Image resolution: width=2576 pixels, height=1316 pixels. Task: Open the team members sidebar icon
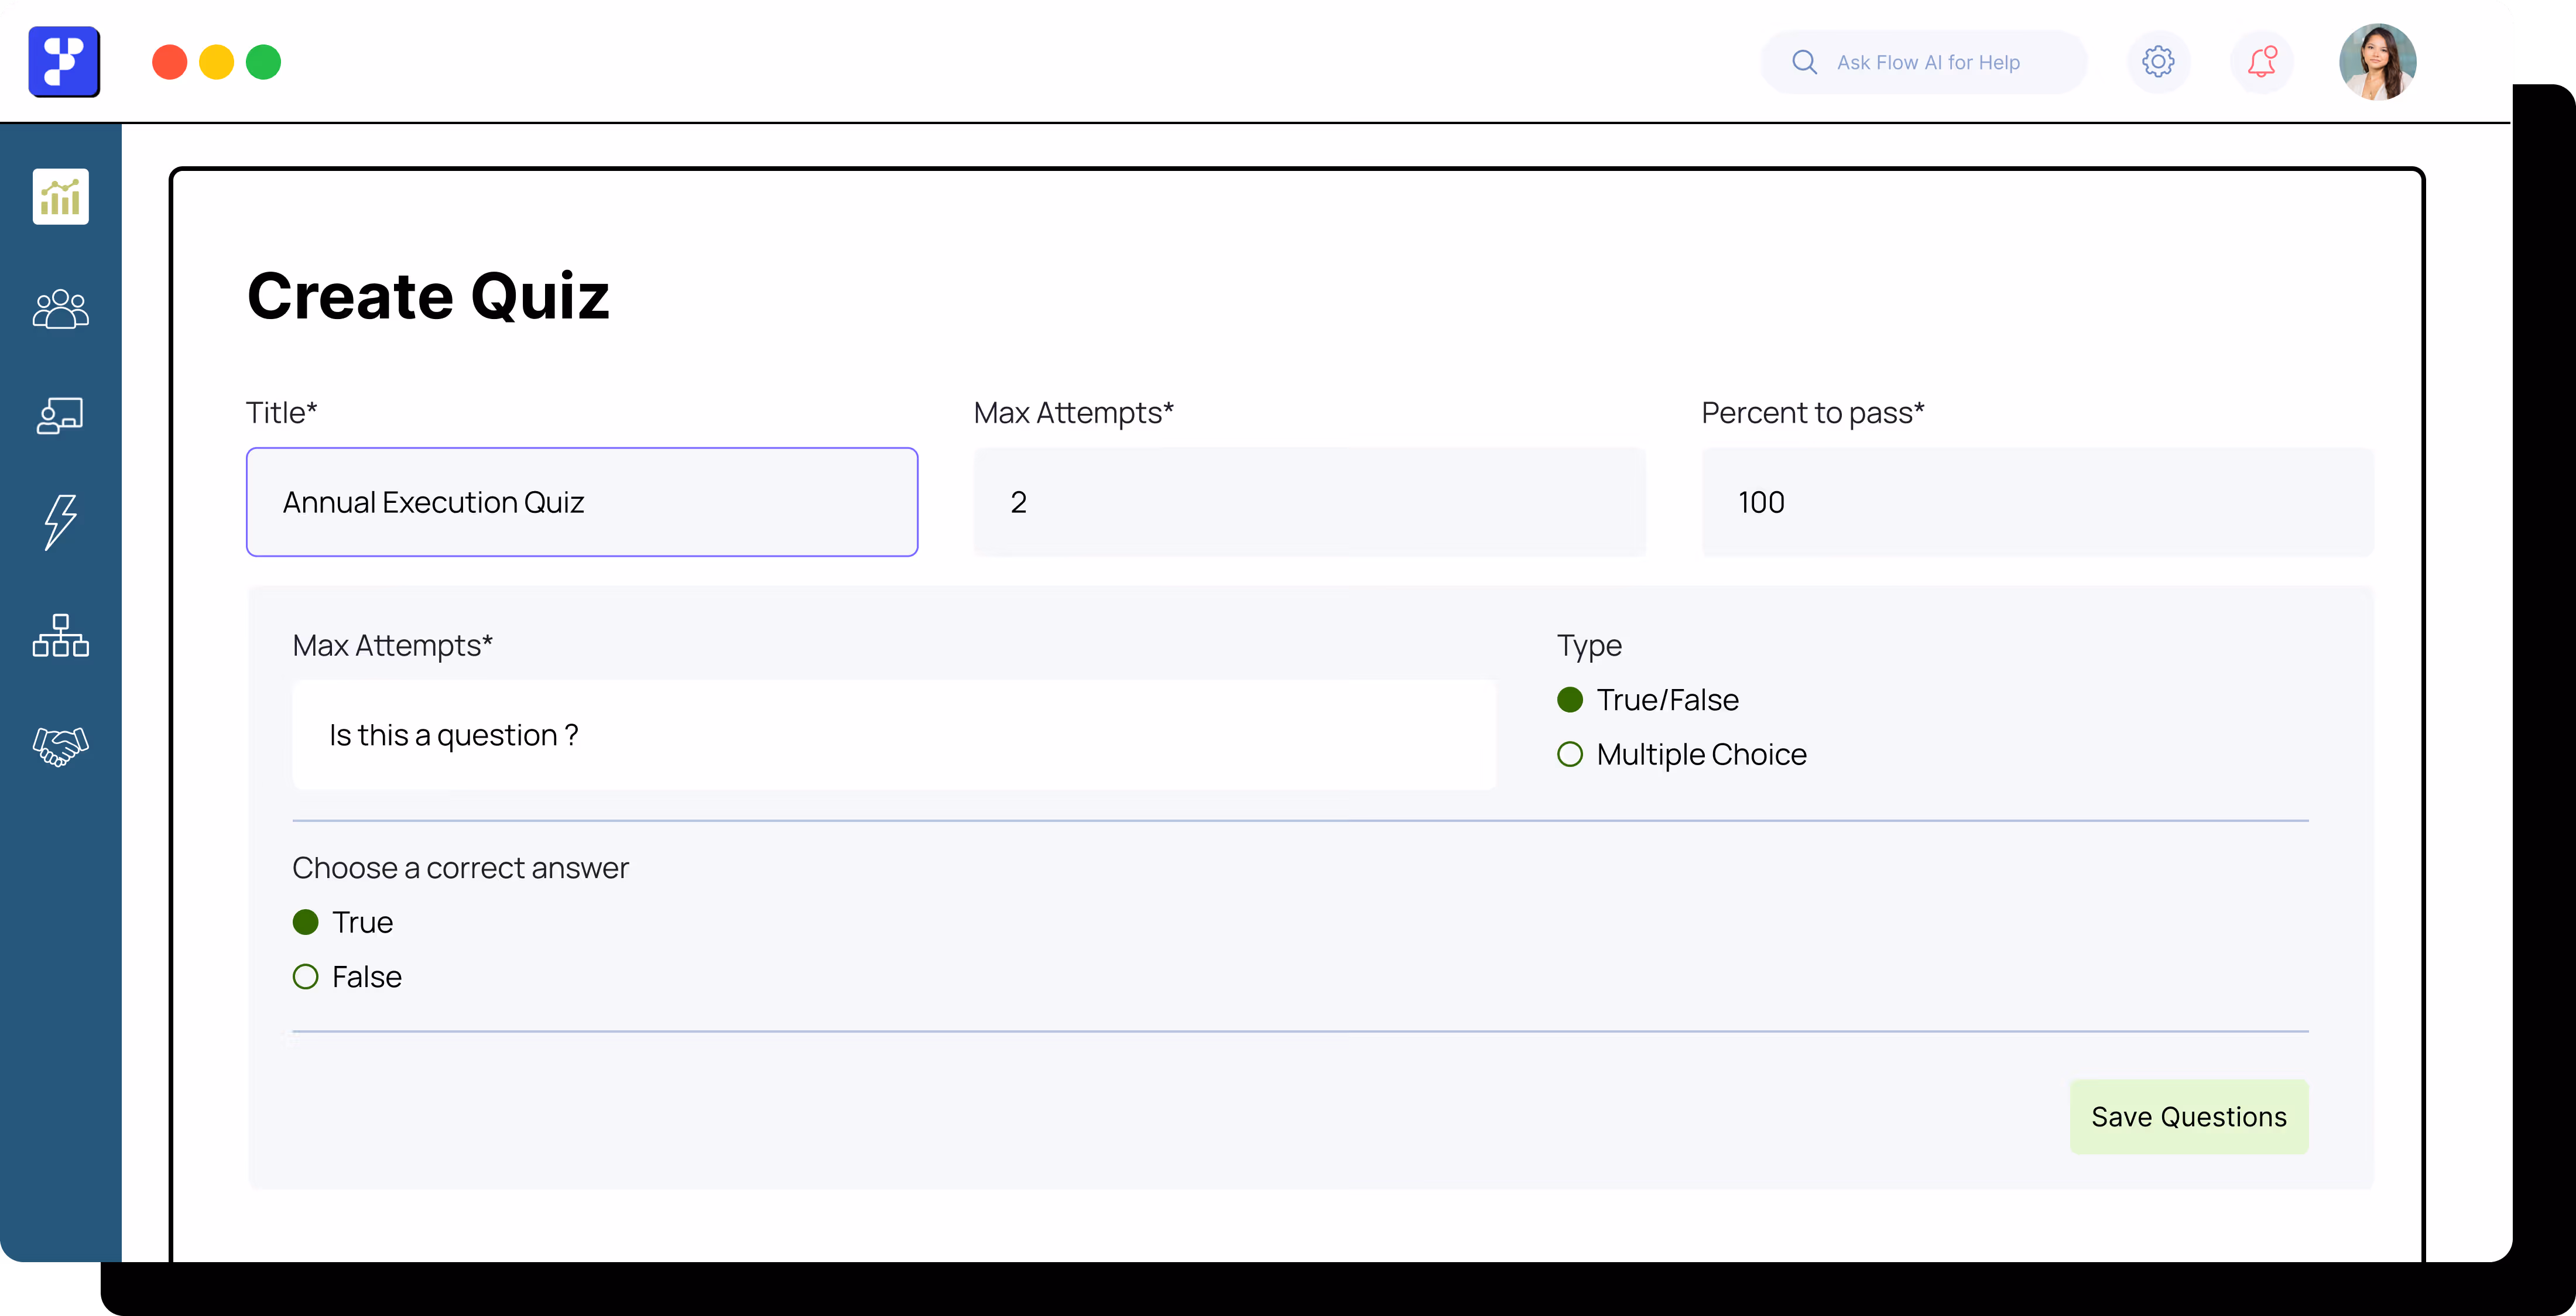(60, 309)
